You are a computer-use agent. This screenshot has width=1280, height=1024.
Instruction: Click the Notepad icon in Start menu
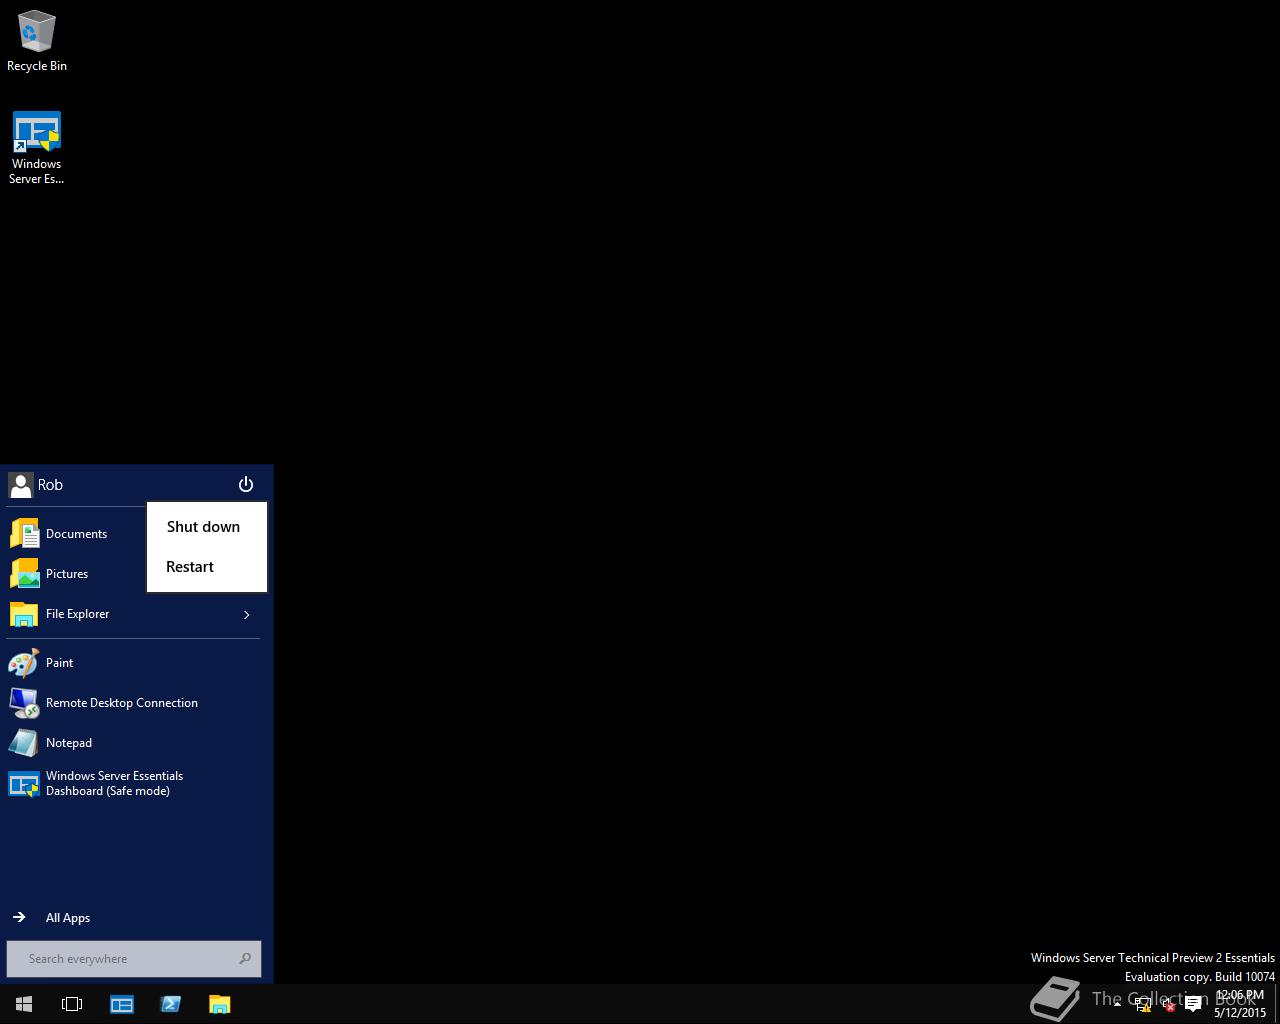point(24,743)
